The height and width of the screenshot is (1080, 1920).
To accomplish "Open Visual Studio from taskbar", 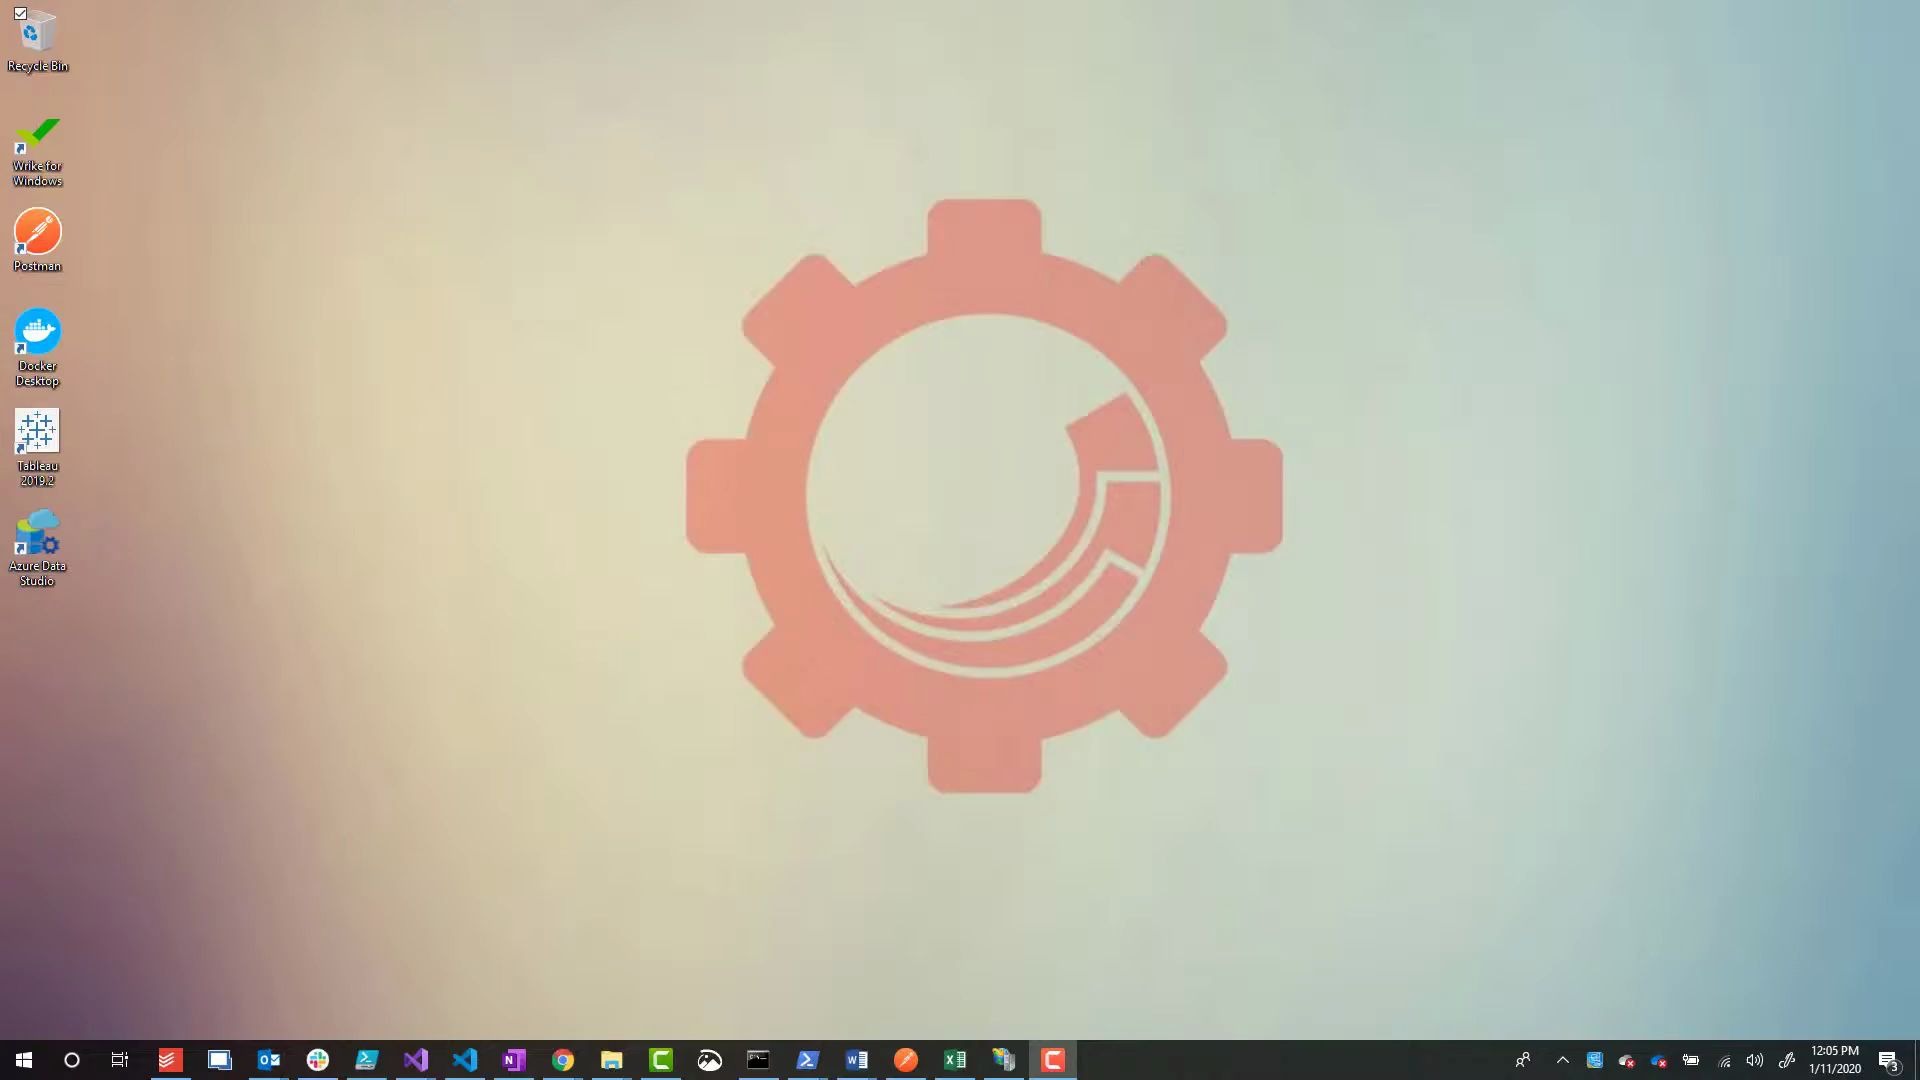I will 415,1059.
